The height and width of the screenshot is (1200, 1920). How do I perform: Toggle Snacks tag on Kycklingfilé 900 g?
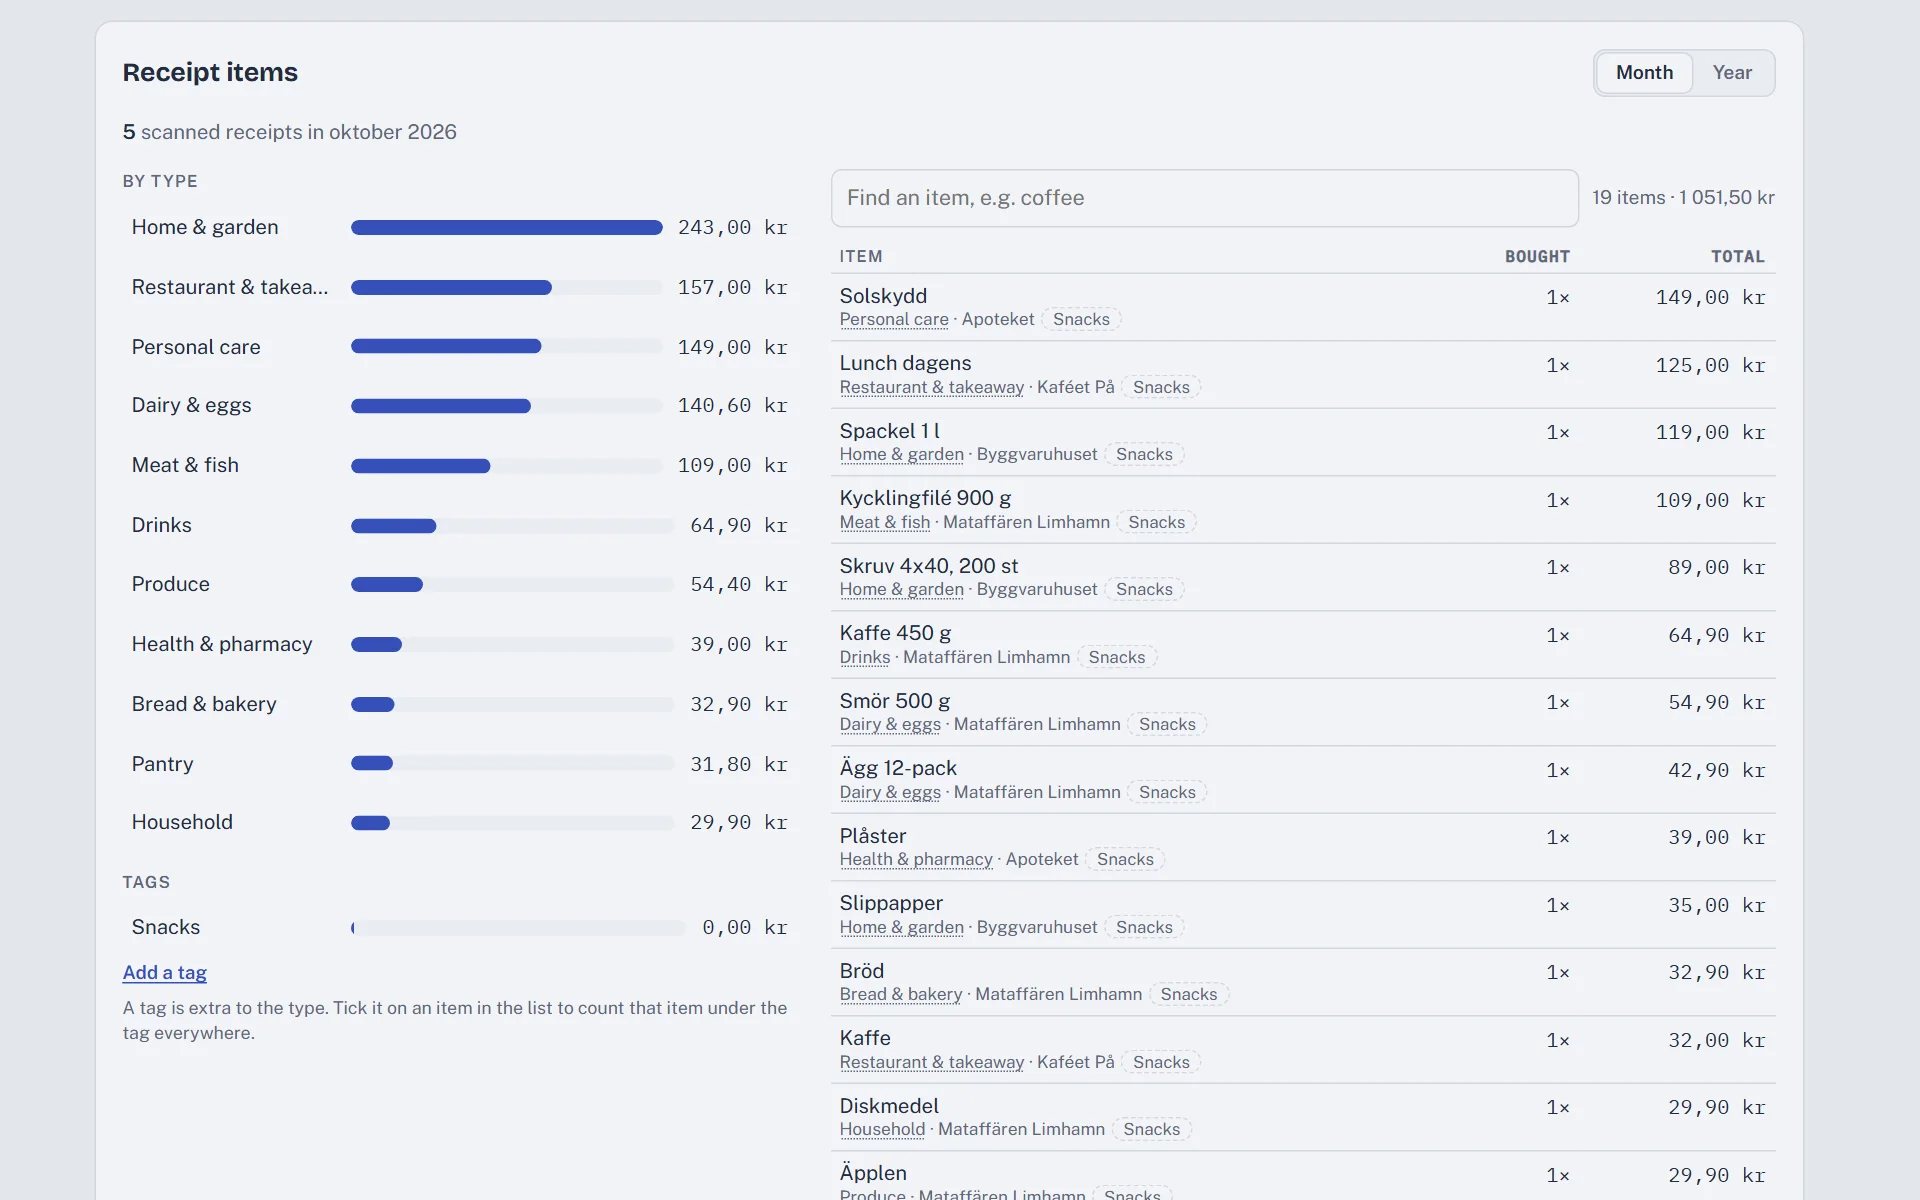click(1156, 522)
